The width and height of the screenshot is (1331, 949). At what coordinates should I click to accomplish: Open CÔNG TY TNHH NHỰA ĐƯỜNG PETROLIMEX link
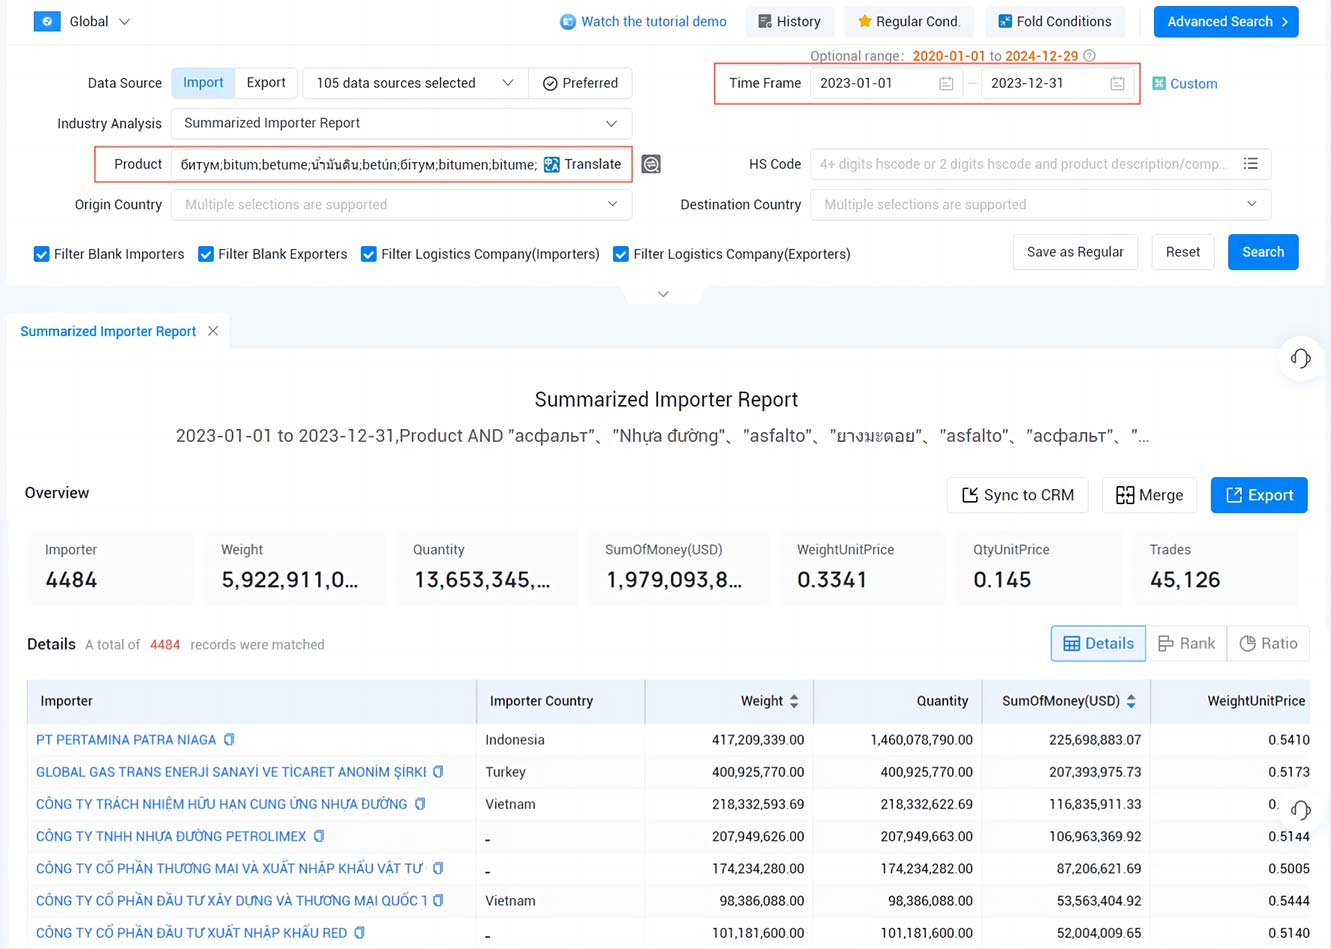pyautogui.click(x=171, y=836)
